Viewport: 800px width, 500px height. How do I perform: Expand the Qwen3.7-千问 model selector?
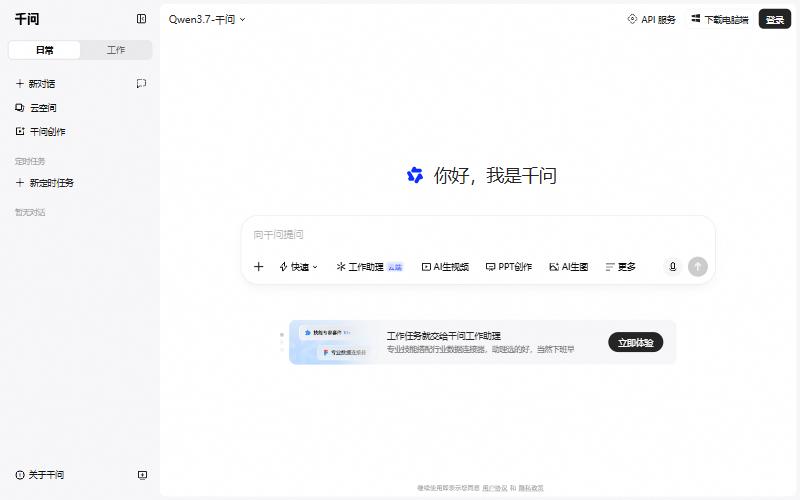[x=207, y=19]
